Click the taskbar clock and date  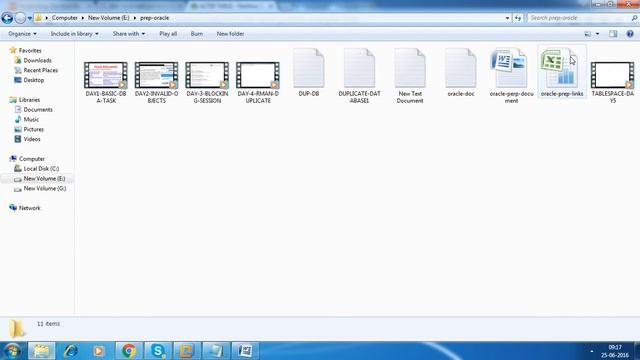coord(615,351)
